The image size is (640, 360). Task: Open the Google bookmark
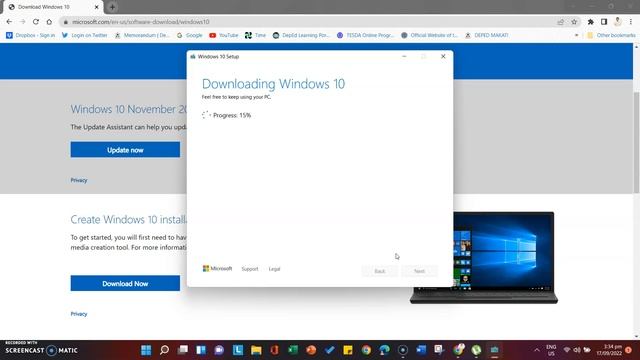pos(190,36)
